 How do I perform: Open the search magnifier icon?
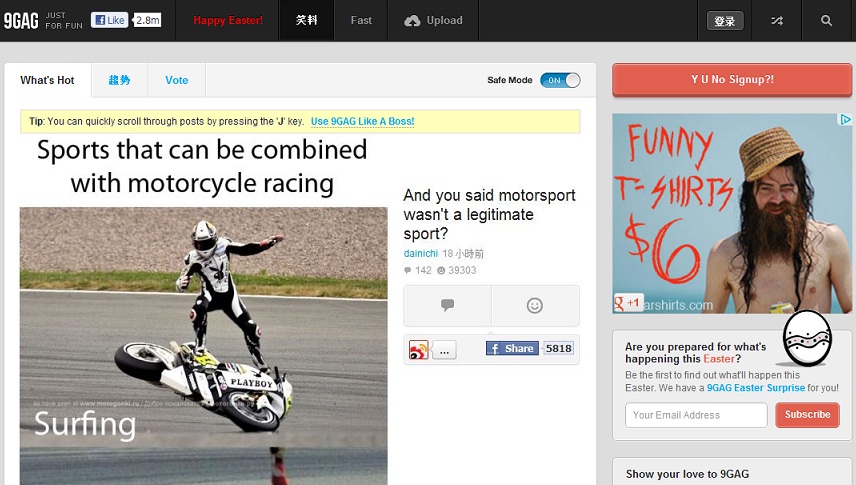pyautogui.click(x=827, y=21)
